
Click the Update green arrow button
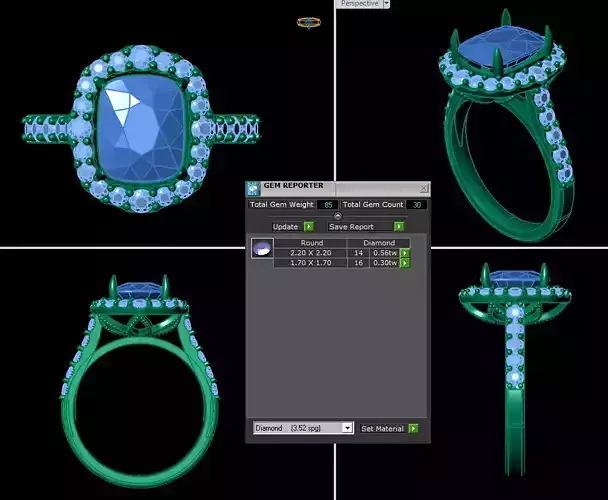click(309, 227)
